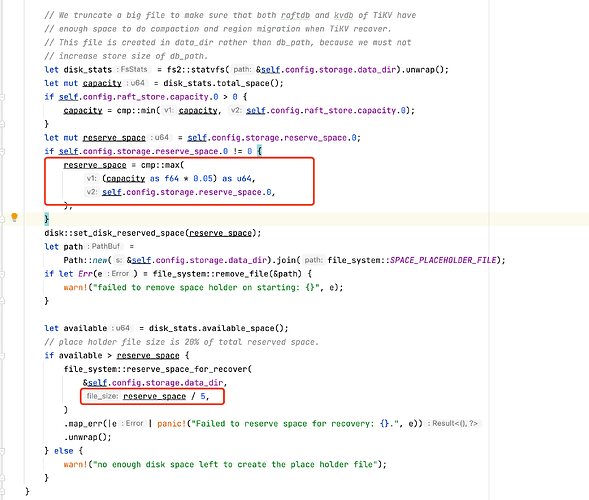Click the 'Err' pattern in 'if let'
Image resolution: width=589 pixels, height=500 pixels.
point(85,274)
